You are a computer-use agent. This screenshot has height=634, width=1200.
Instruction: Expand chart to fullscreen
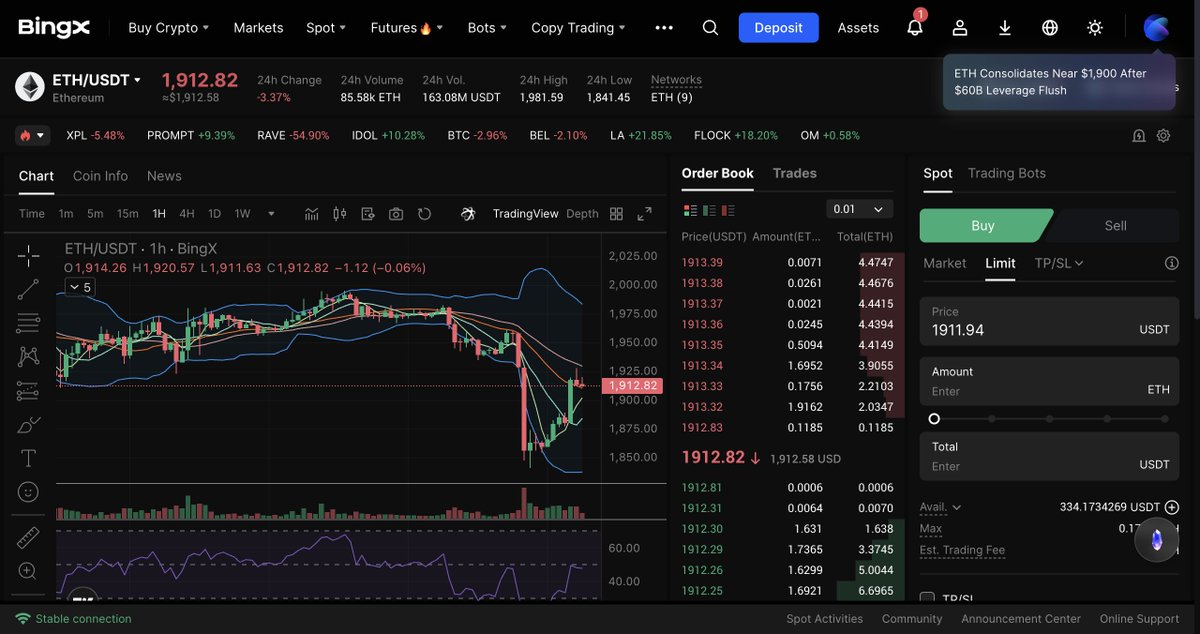pos(644,213)
